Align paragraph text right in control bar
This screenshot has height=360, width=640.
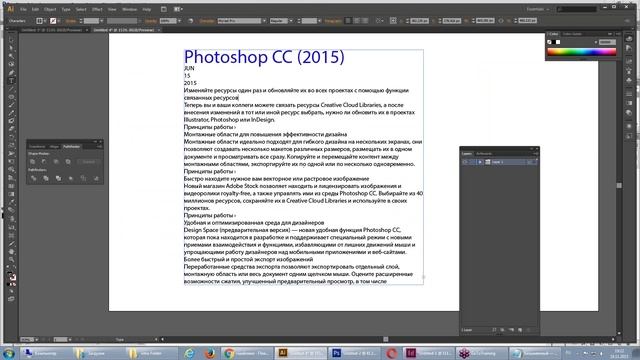[365, 20]
